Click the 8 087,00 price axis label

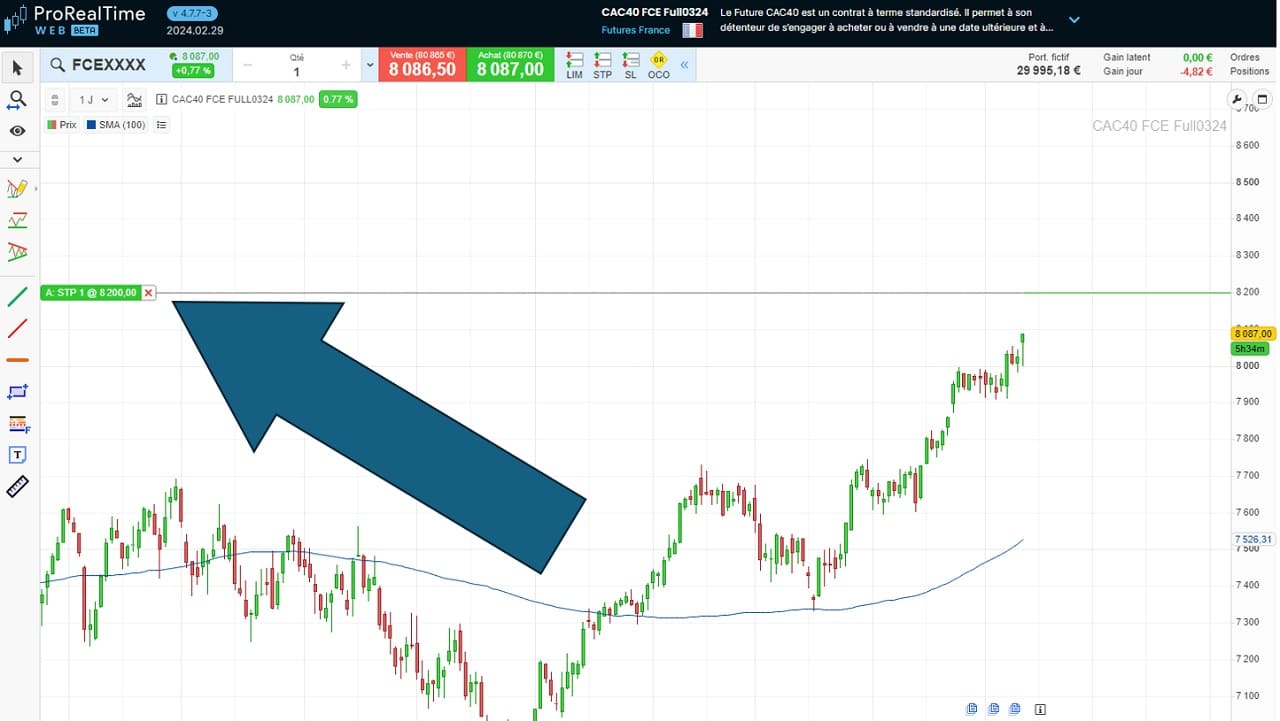pos(1252,333)
